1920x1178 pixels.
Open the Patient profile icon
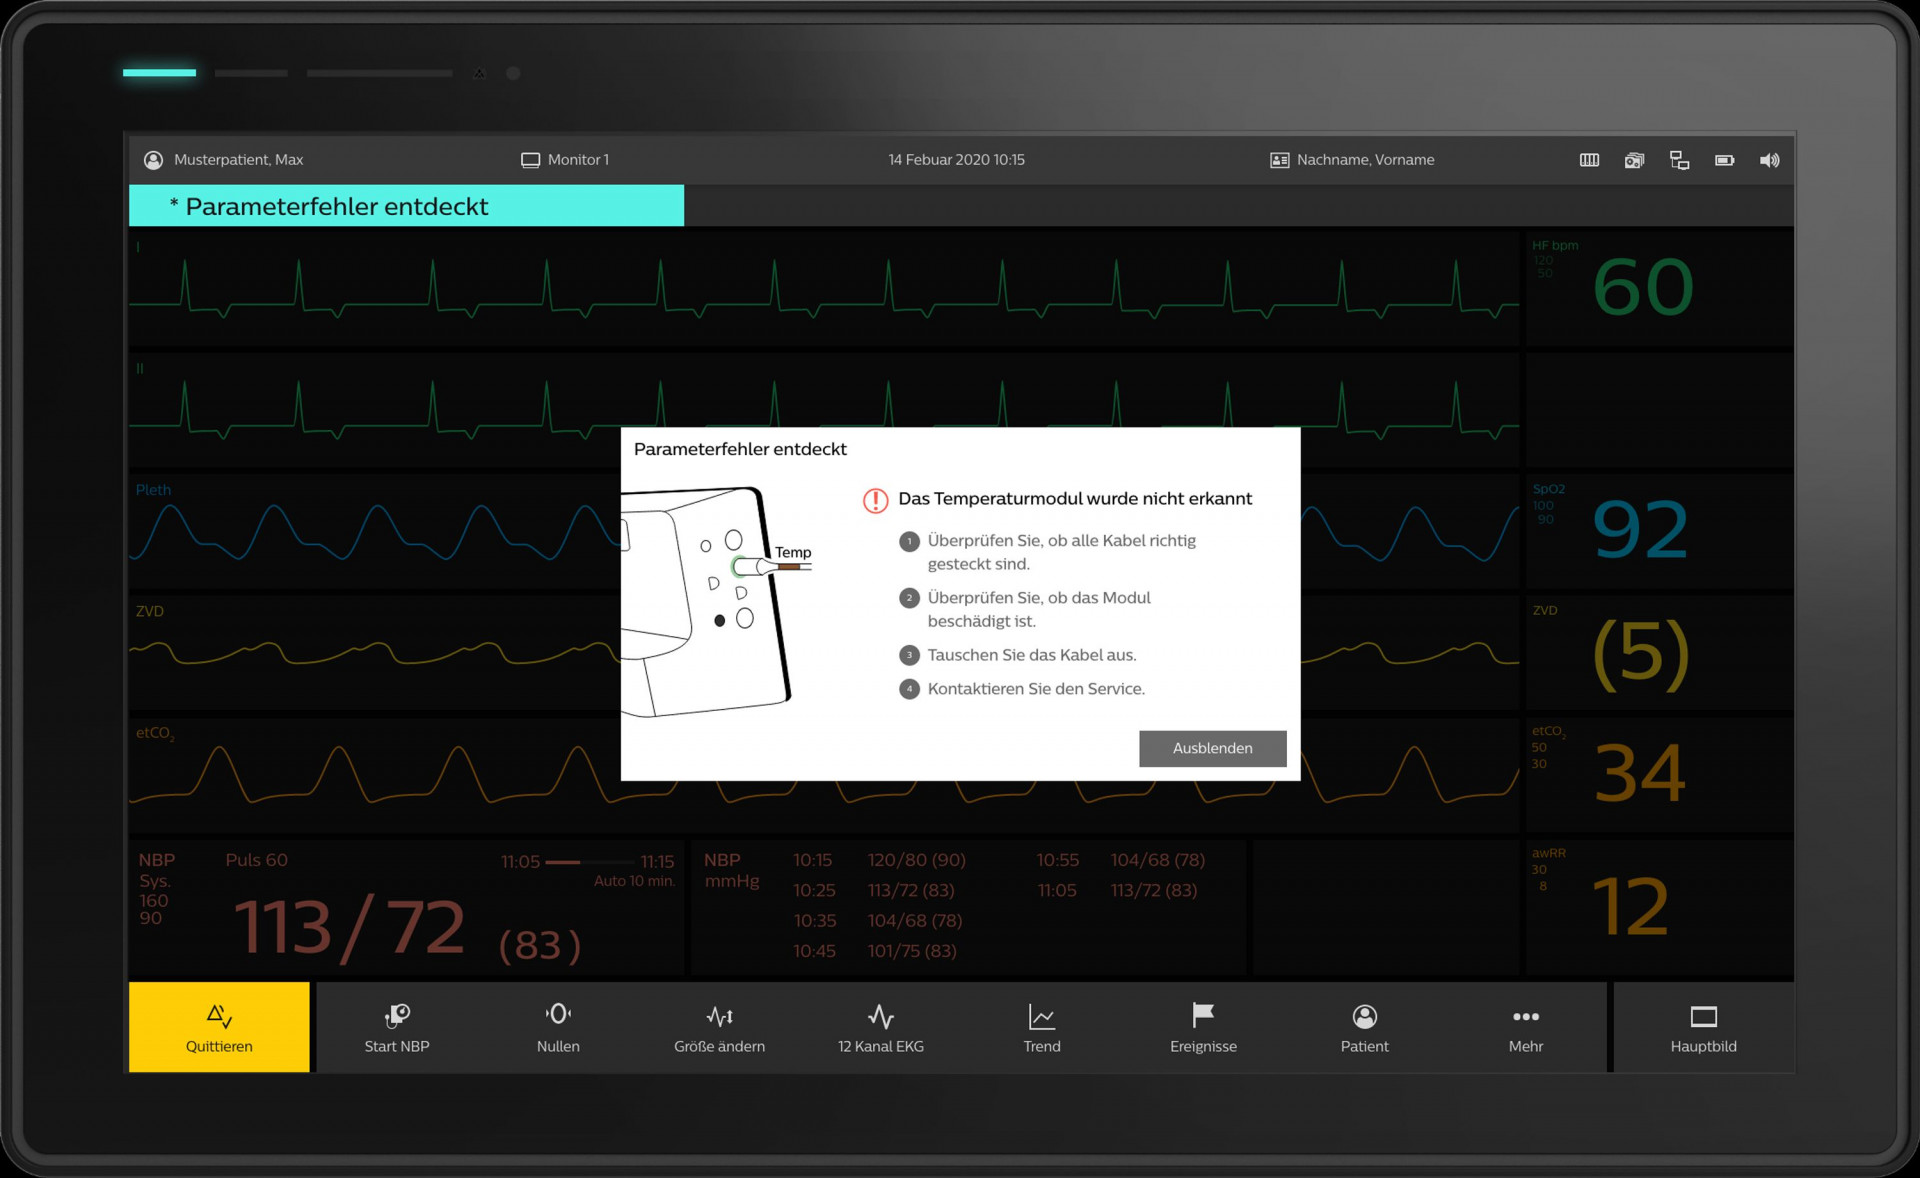pyautogui.click(x=1364, y=1027)
